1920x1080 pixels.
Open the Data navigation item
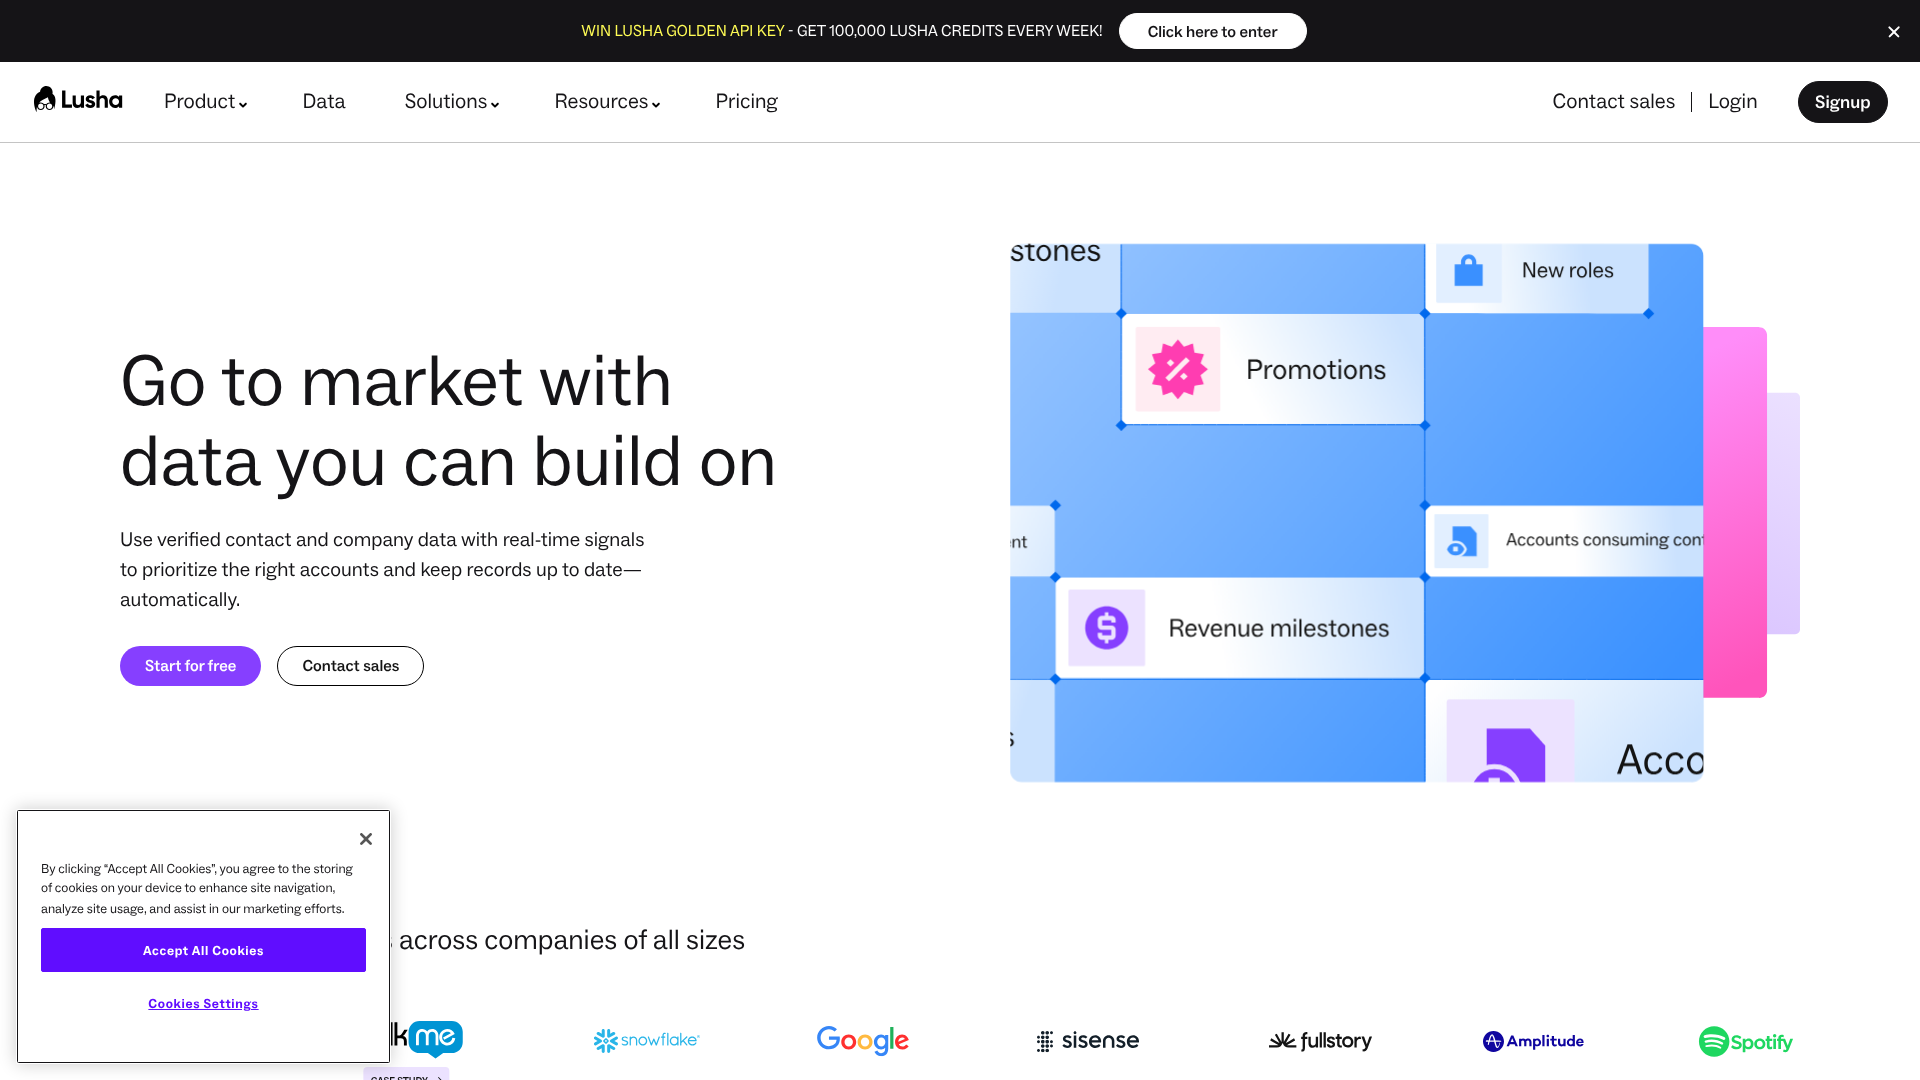pos(323,101)
